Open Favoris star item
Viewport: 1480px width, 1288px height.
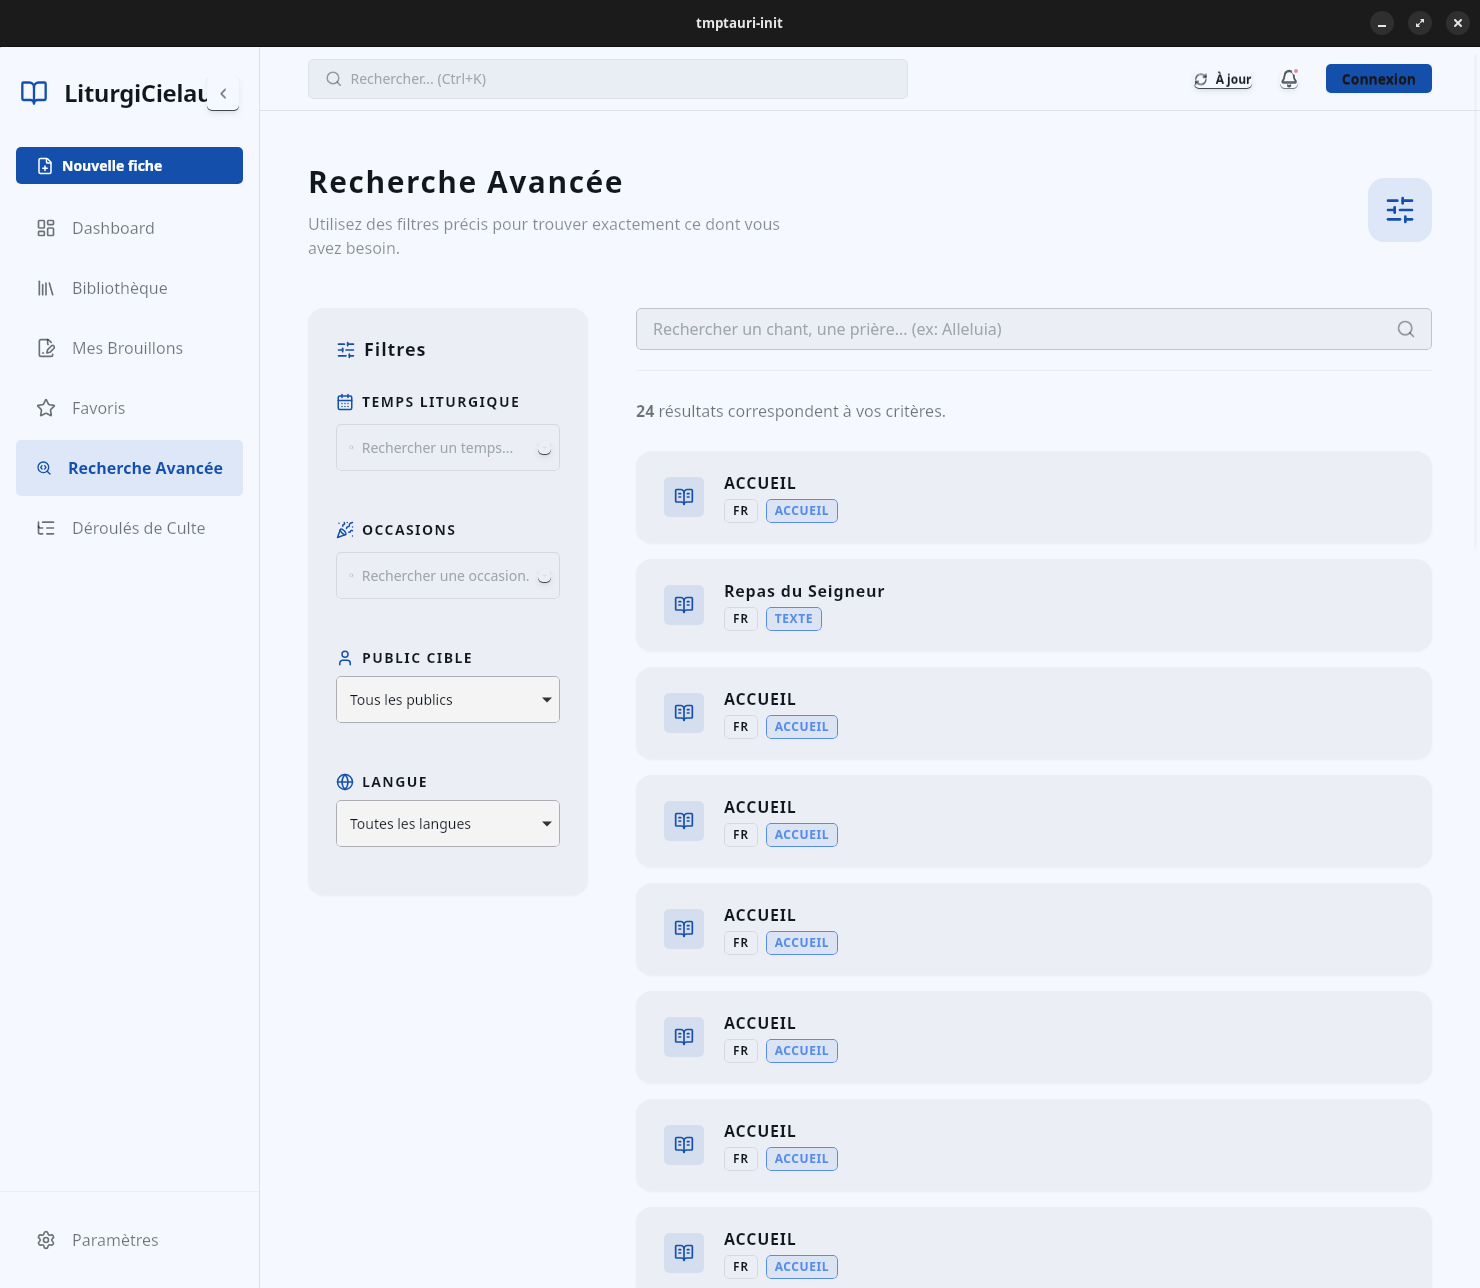pos(98,408)
